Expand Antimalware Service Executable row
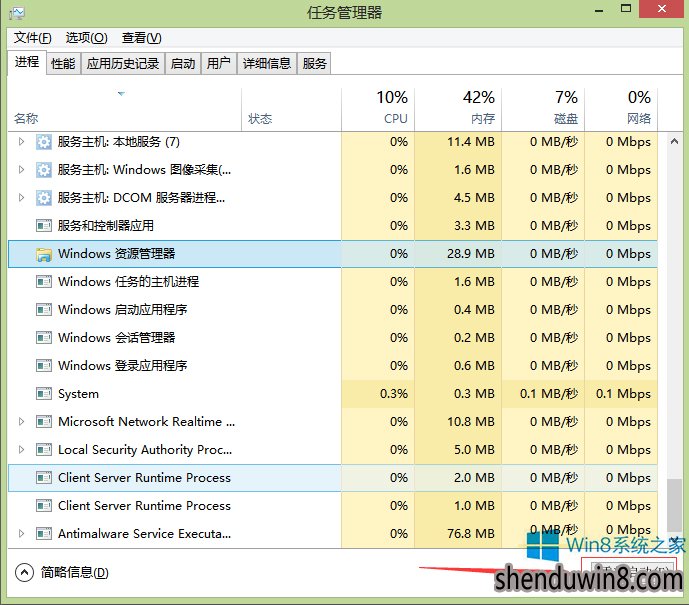The image size is (689, 605). 21,534
